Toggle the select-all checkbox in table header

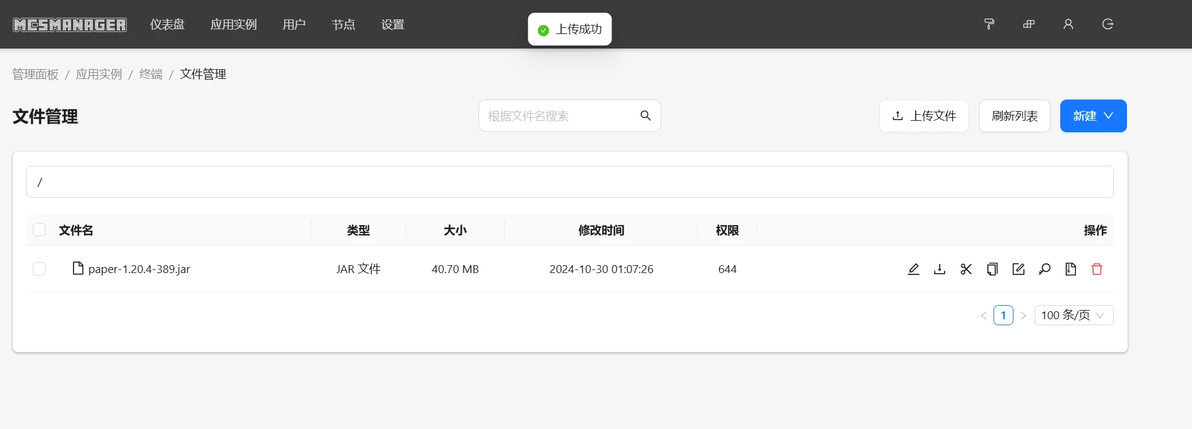click(40, 230)
